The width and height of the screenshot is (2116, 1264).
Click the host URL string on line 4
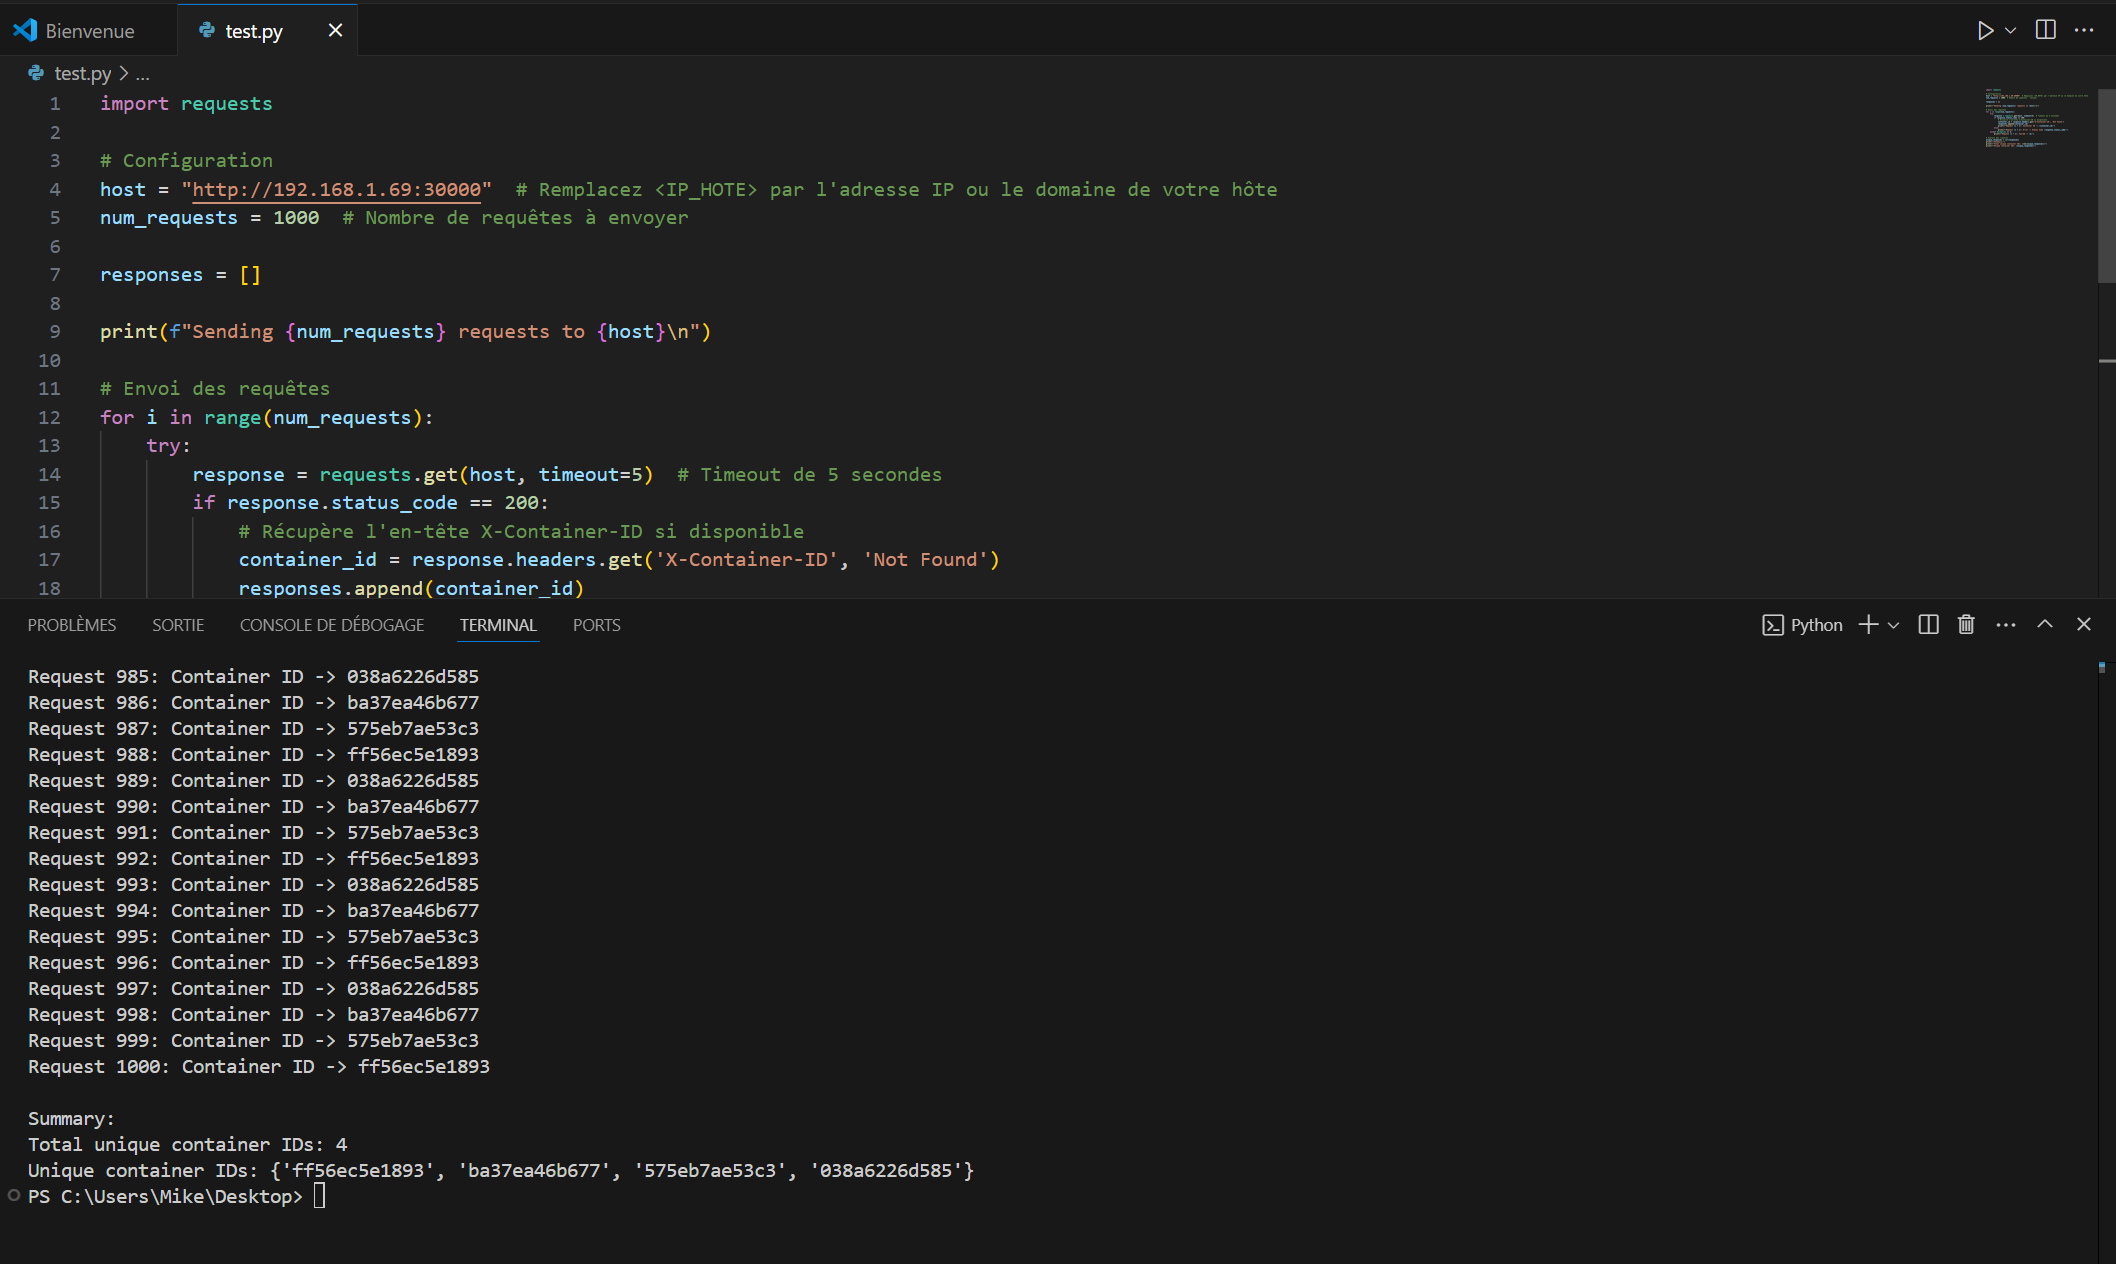coord(337,189)
